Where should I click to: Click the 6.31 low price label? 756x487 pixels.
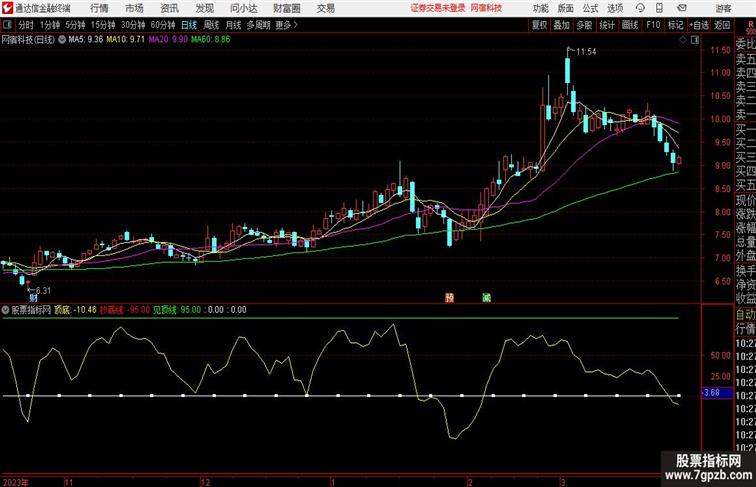[x=43, y=290]
